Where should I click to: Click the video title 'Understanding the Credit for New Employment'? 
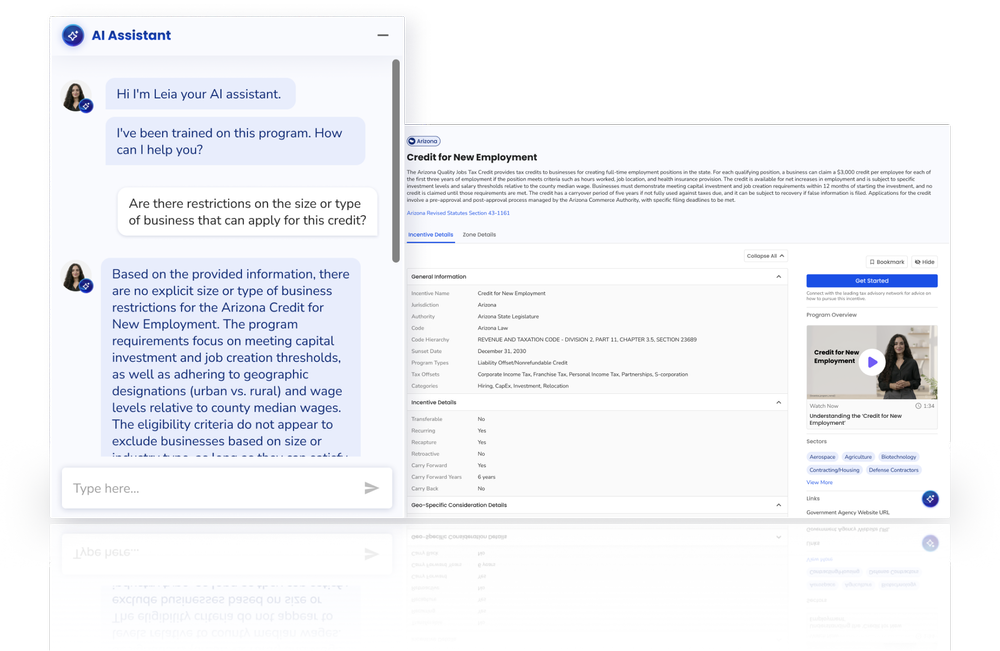tap(855, 419)
